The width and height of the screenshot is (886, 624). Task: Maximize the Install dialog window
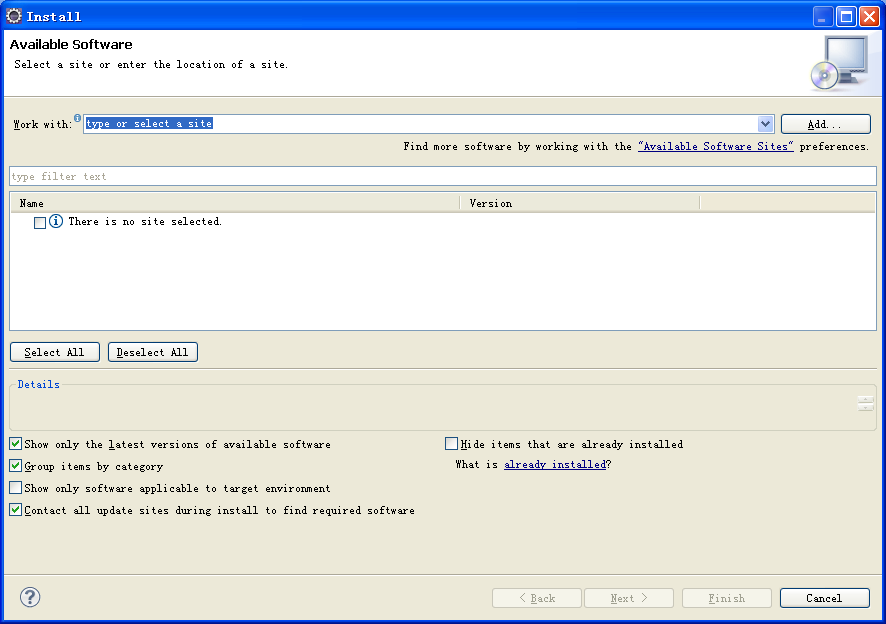846,16
